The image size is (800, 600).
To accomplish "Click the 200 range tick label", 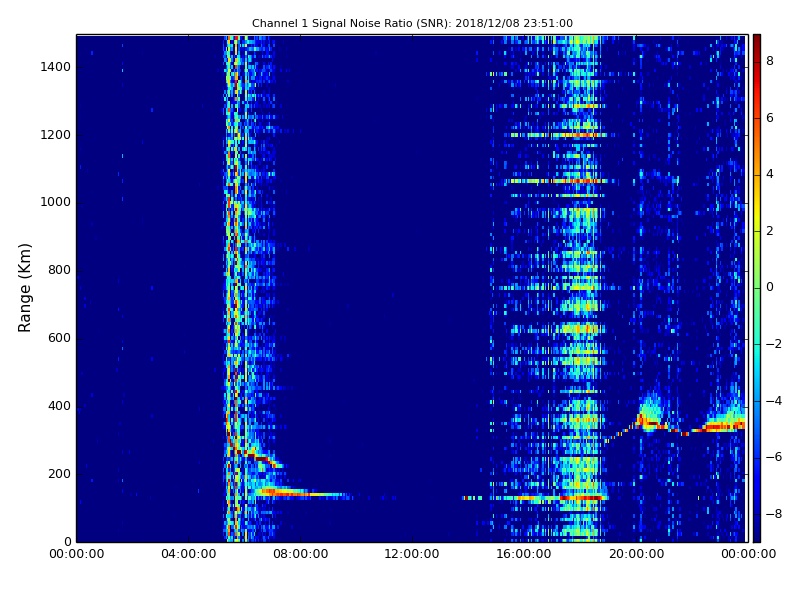I will coord(59,473).
